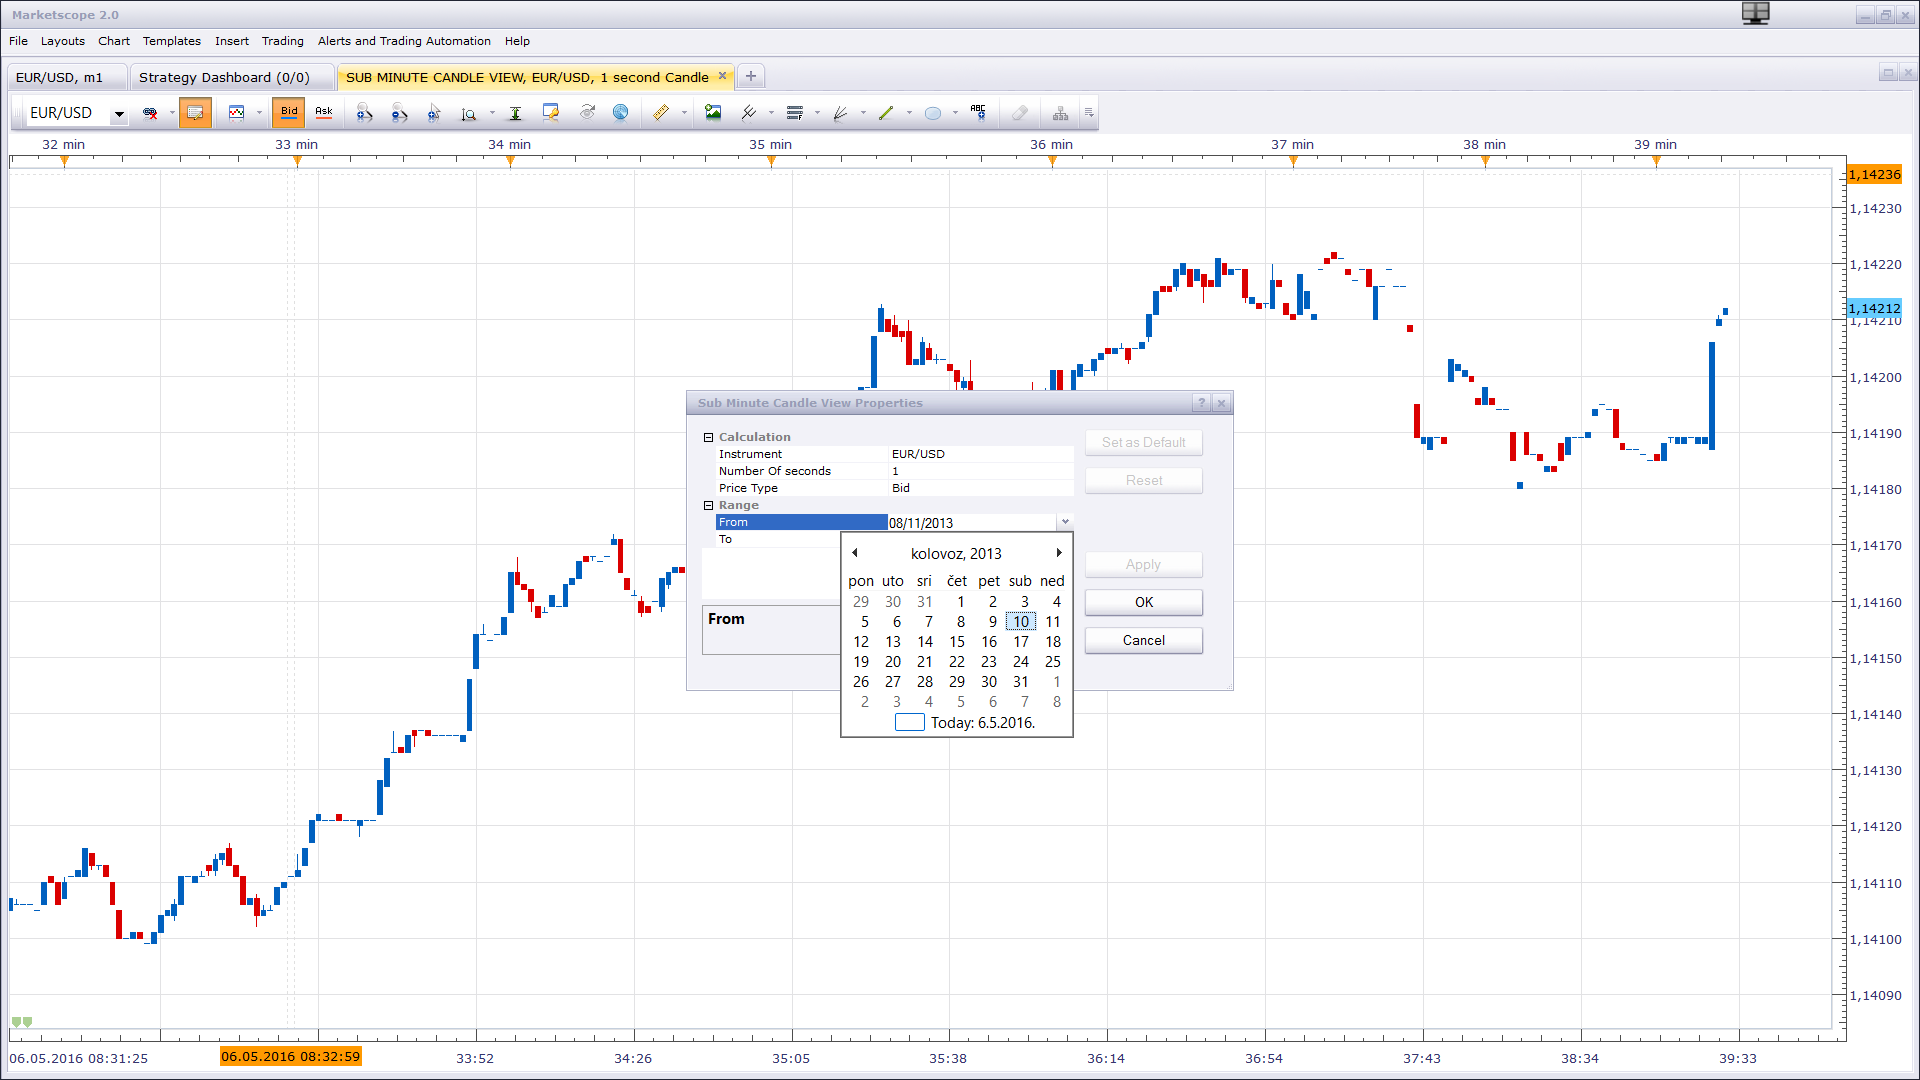Collapse the Calculation section

tap(708, 437)
